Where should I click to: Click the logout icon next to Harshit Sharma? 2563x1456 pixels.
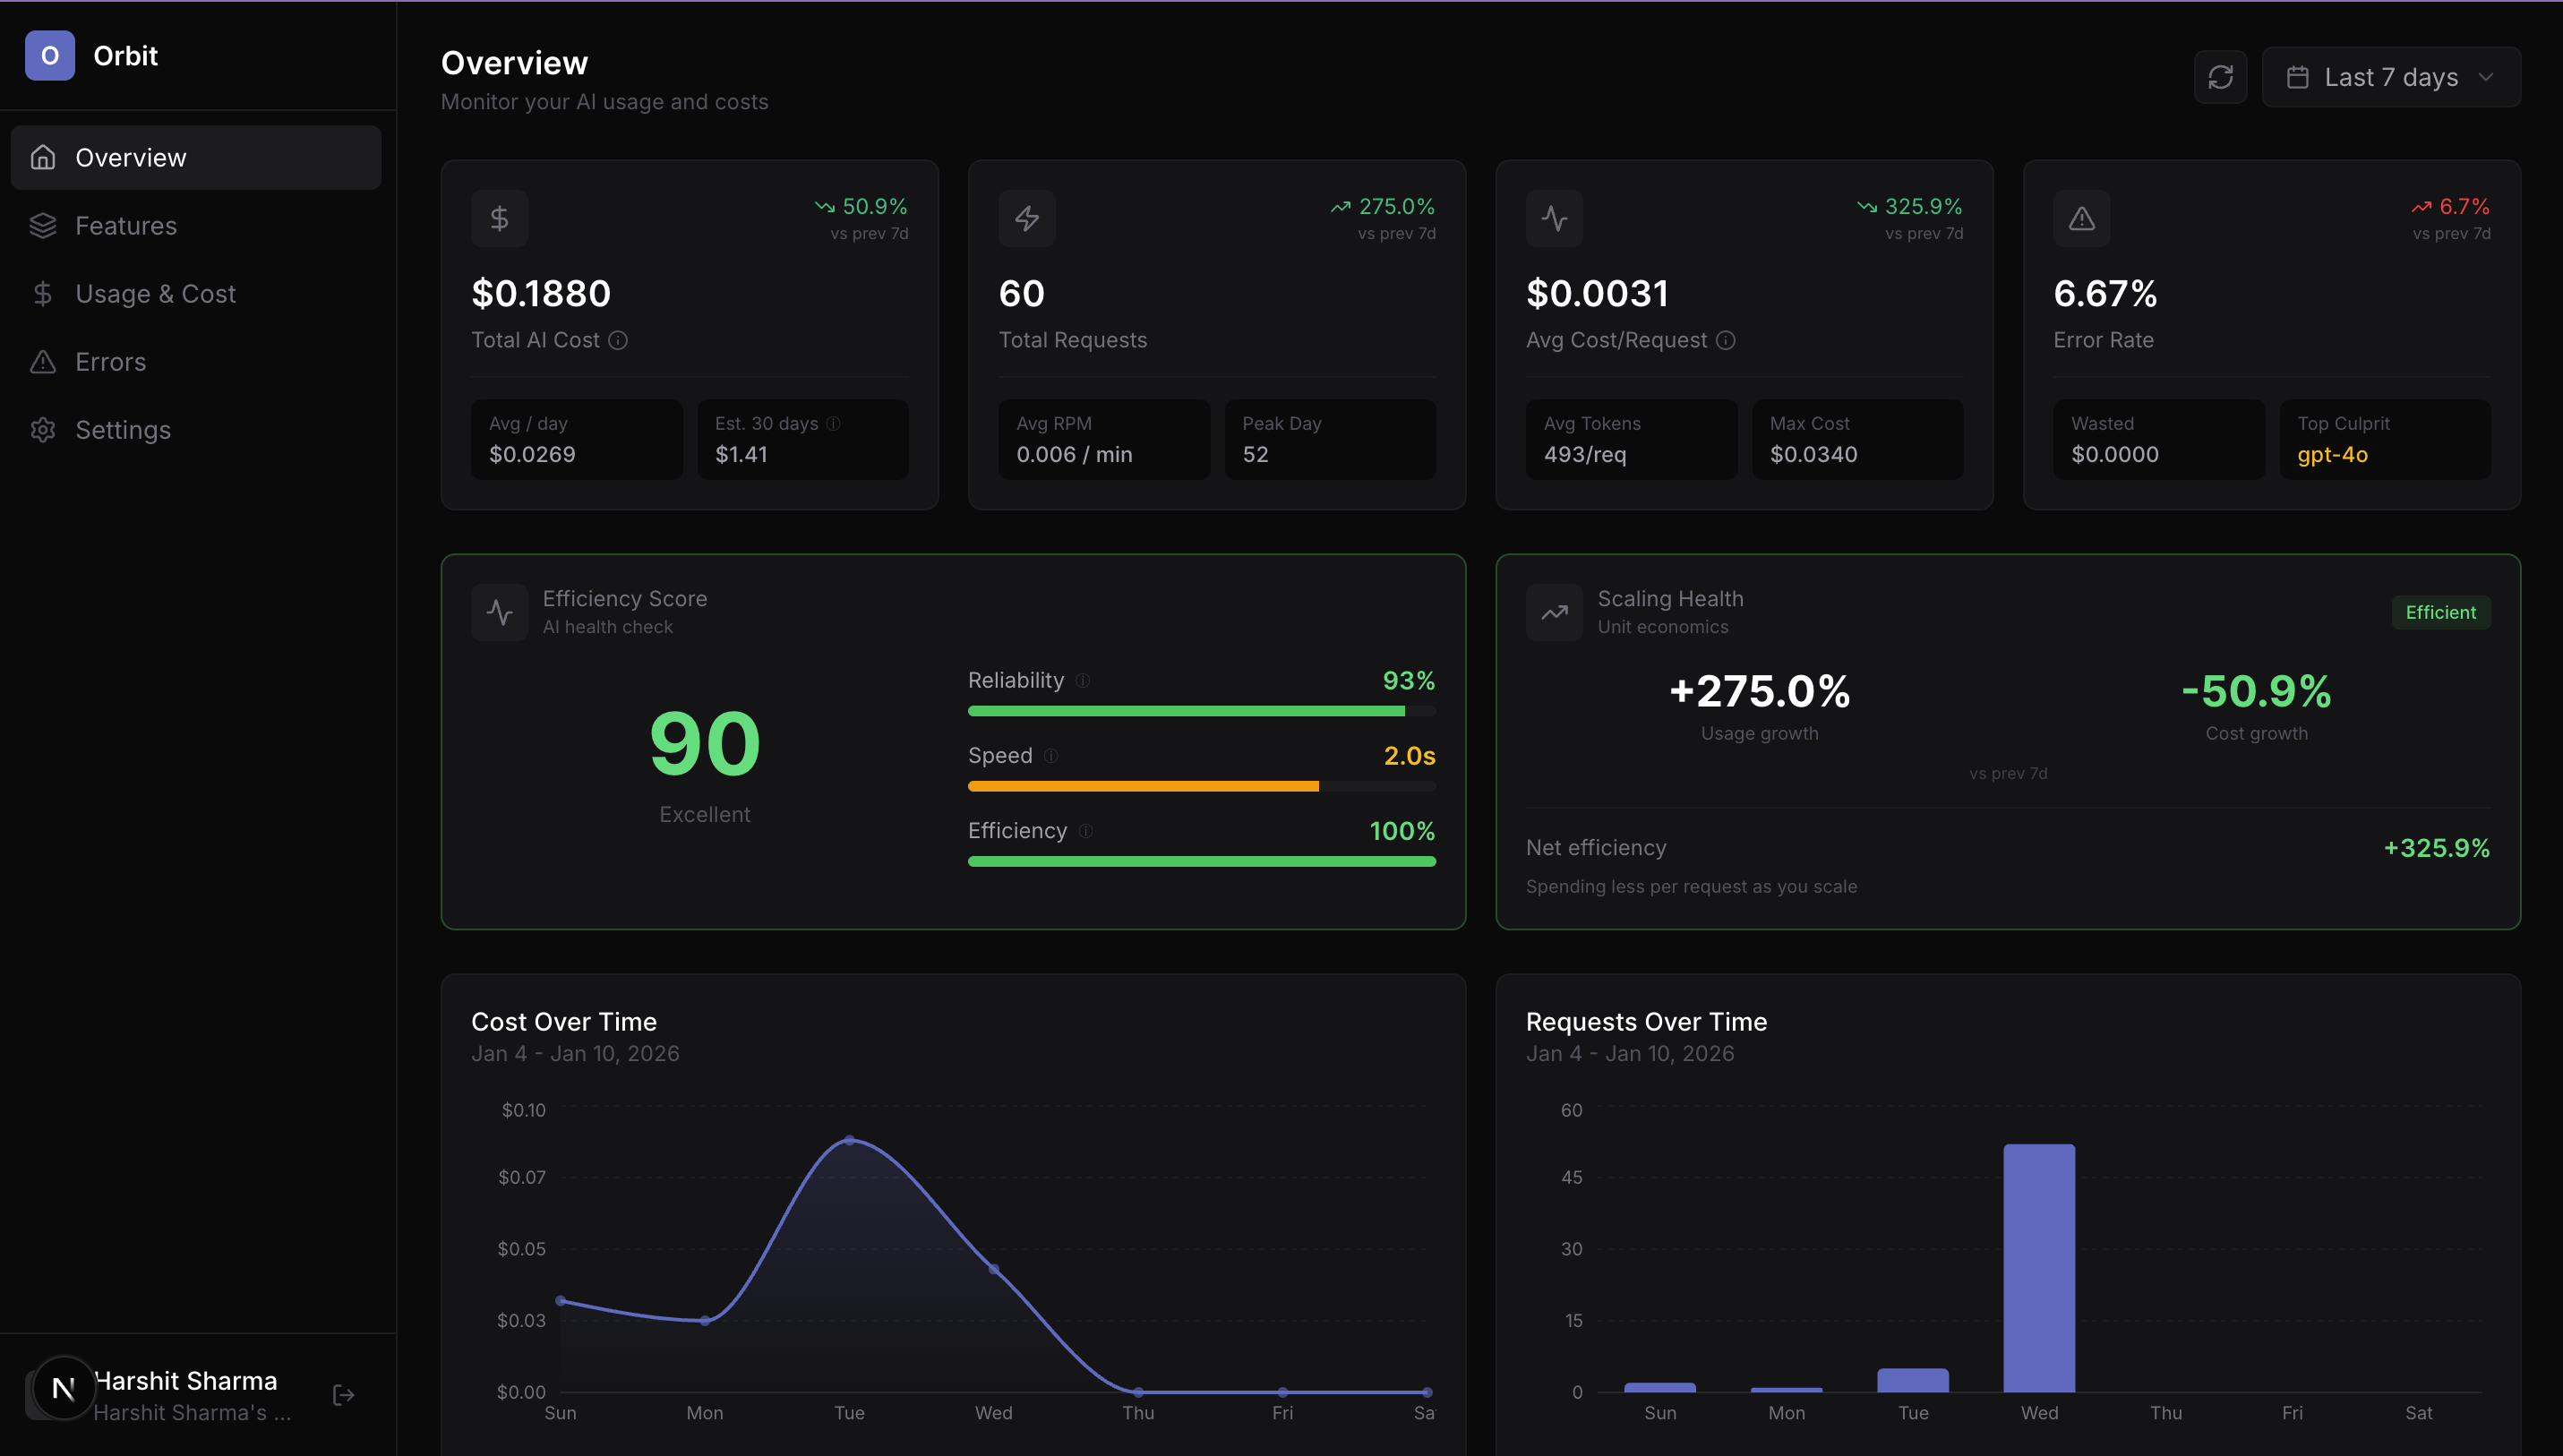click(342, 1395)
